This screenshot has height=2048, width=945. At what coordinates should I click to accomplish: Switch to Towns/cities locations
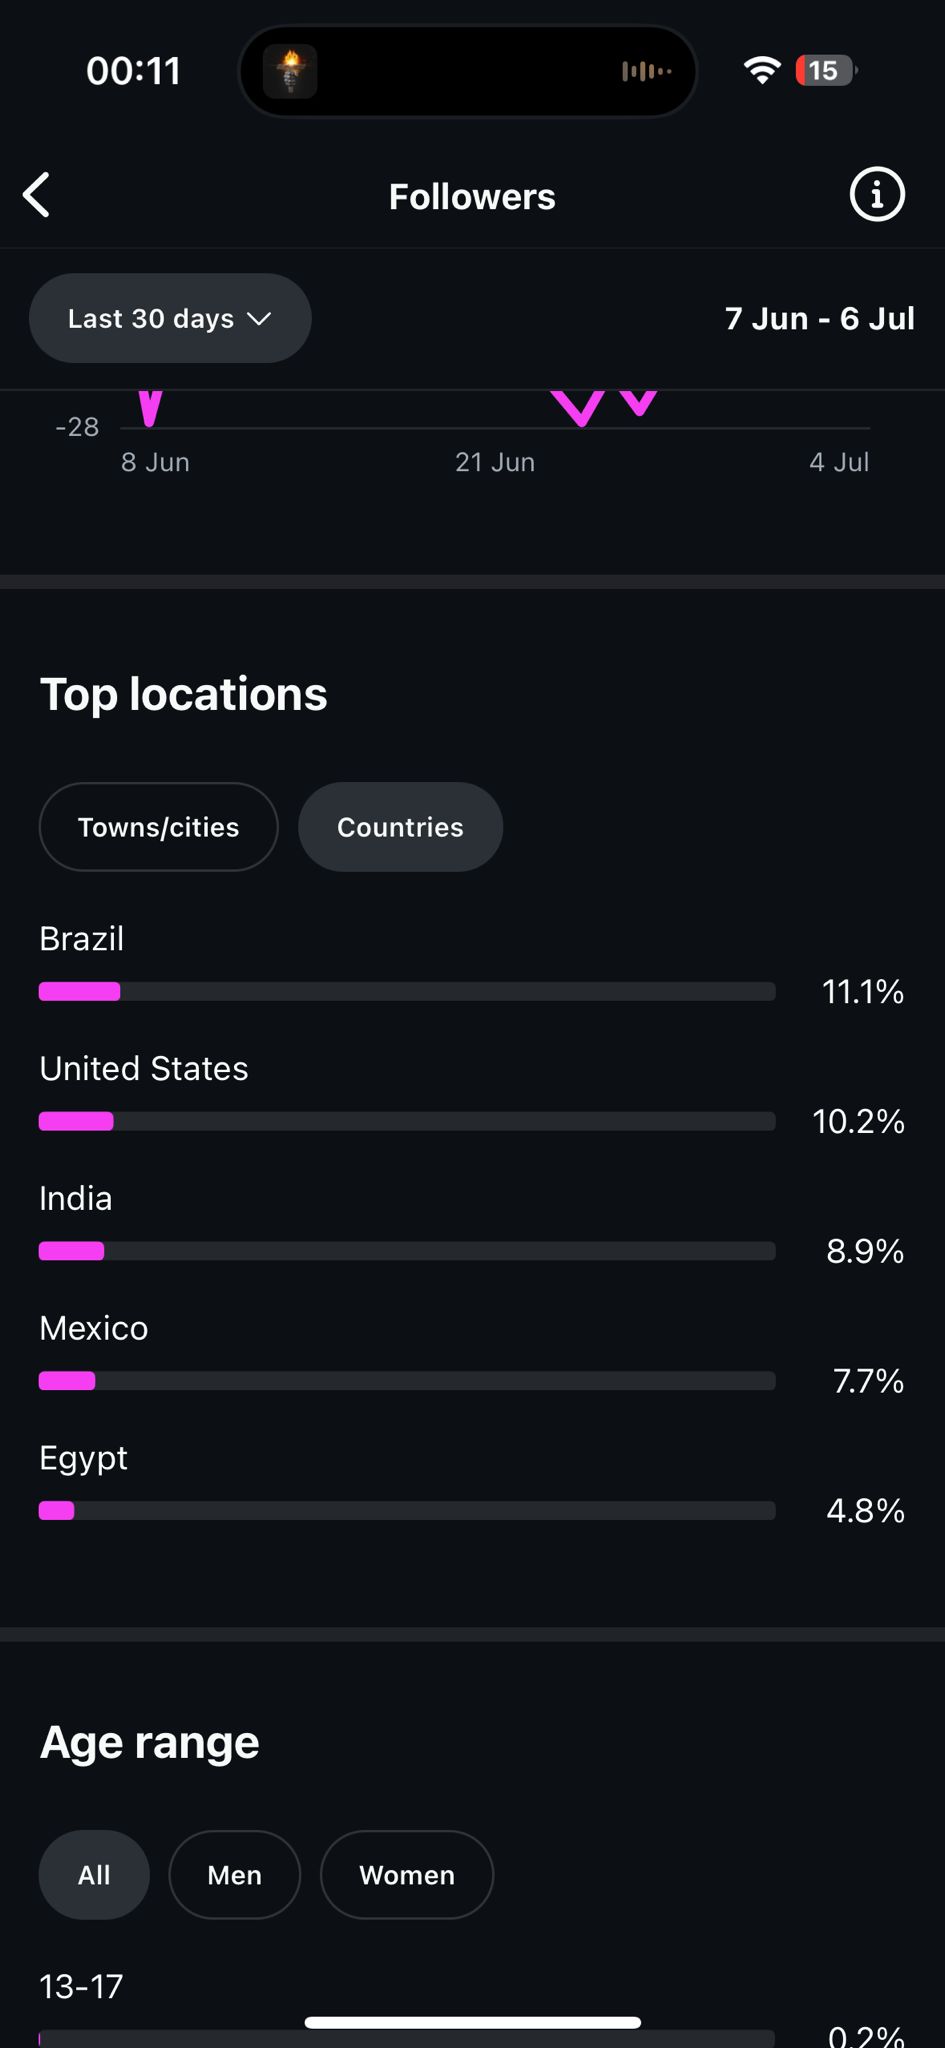click(158, 827)
